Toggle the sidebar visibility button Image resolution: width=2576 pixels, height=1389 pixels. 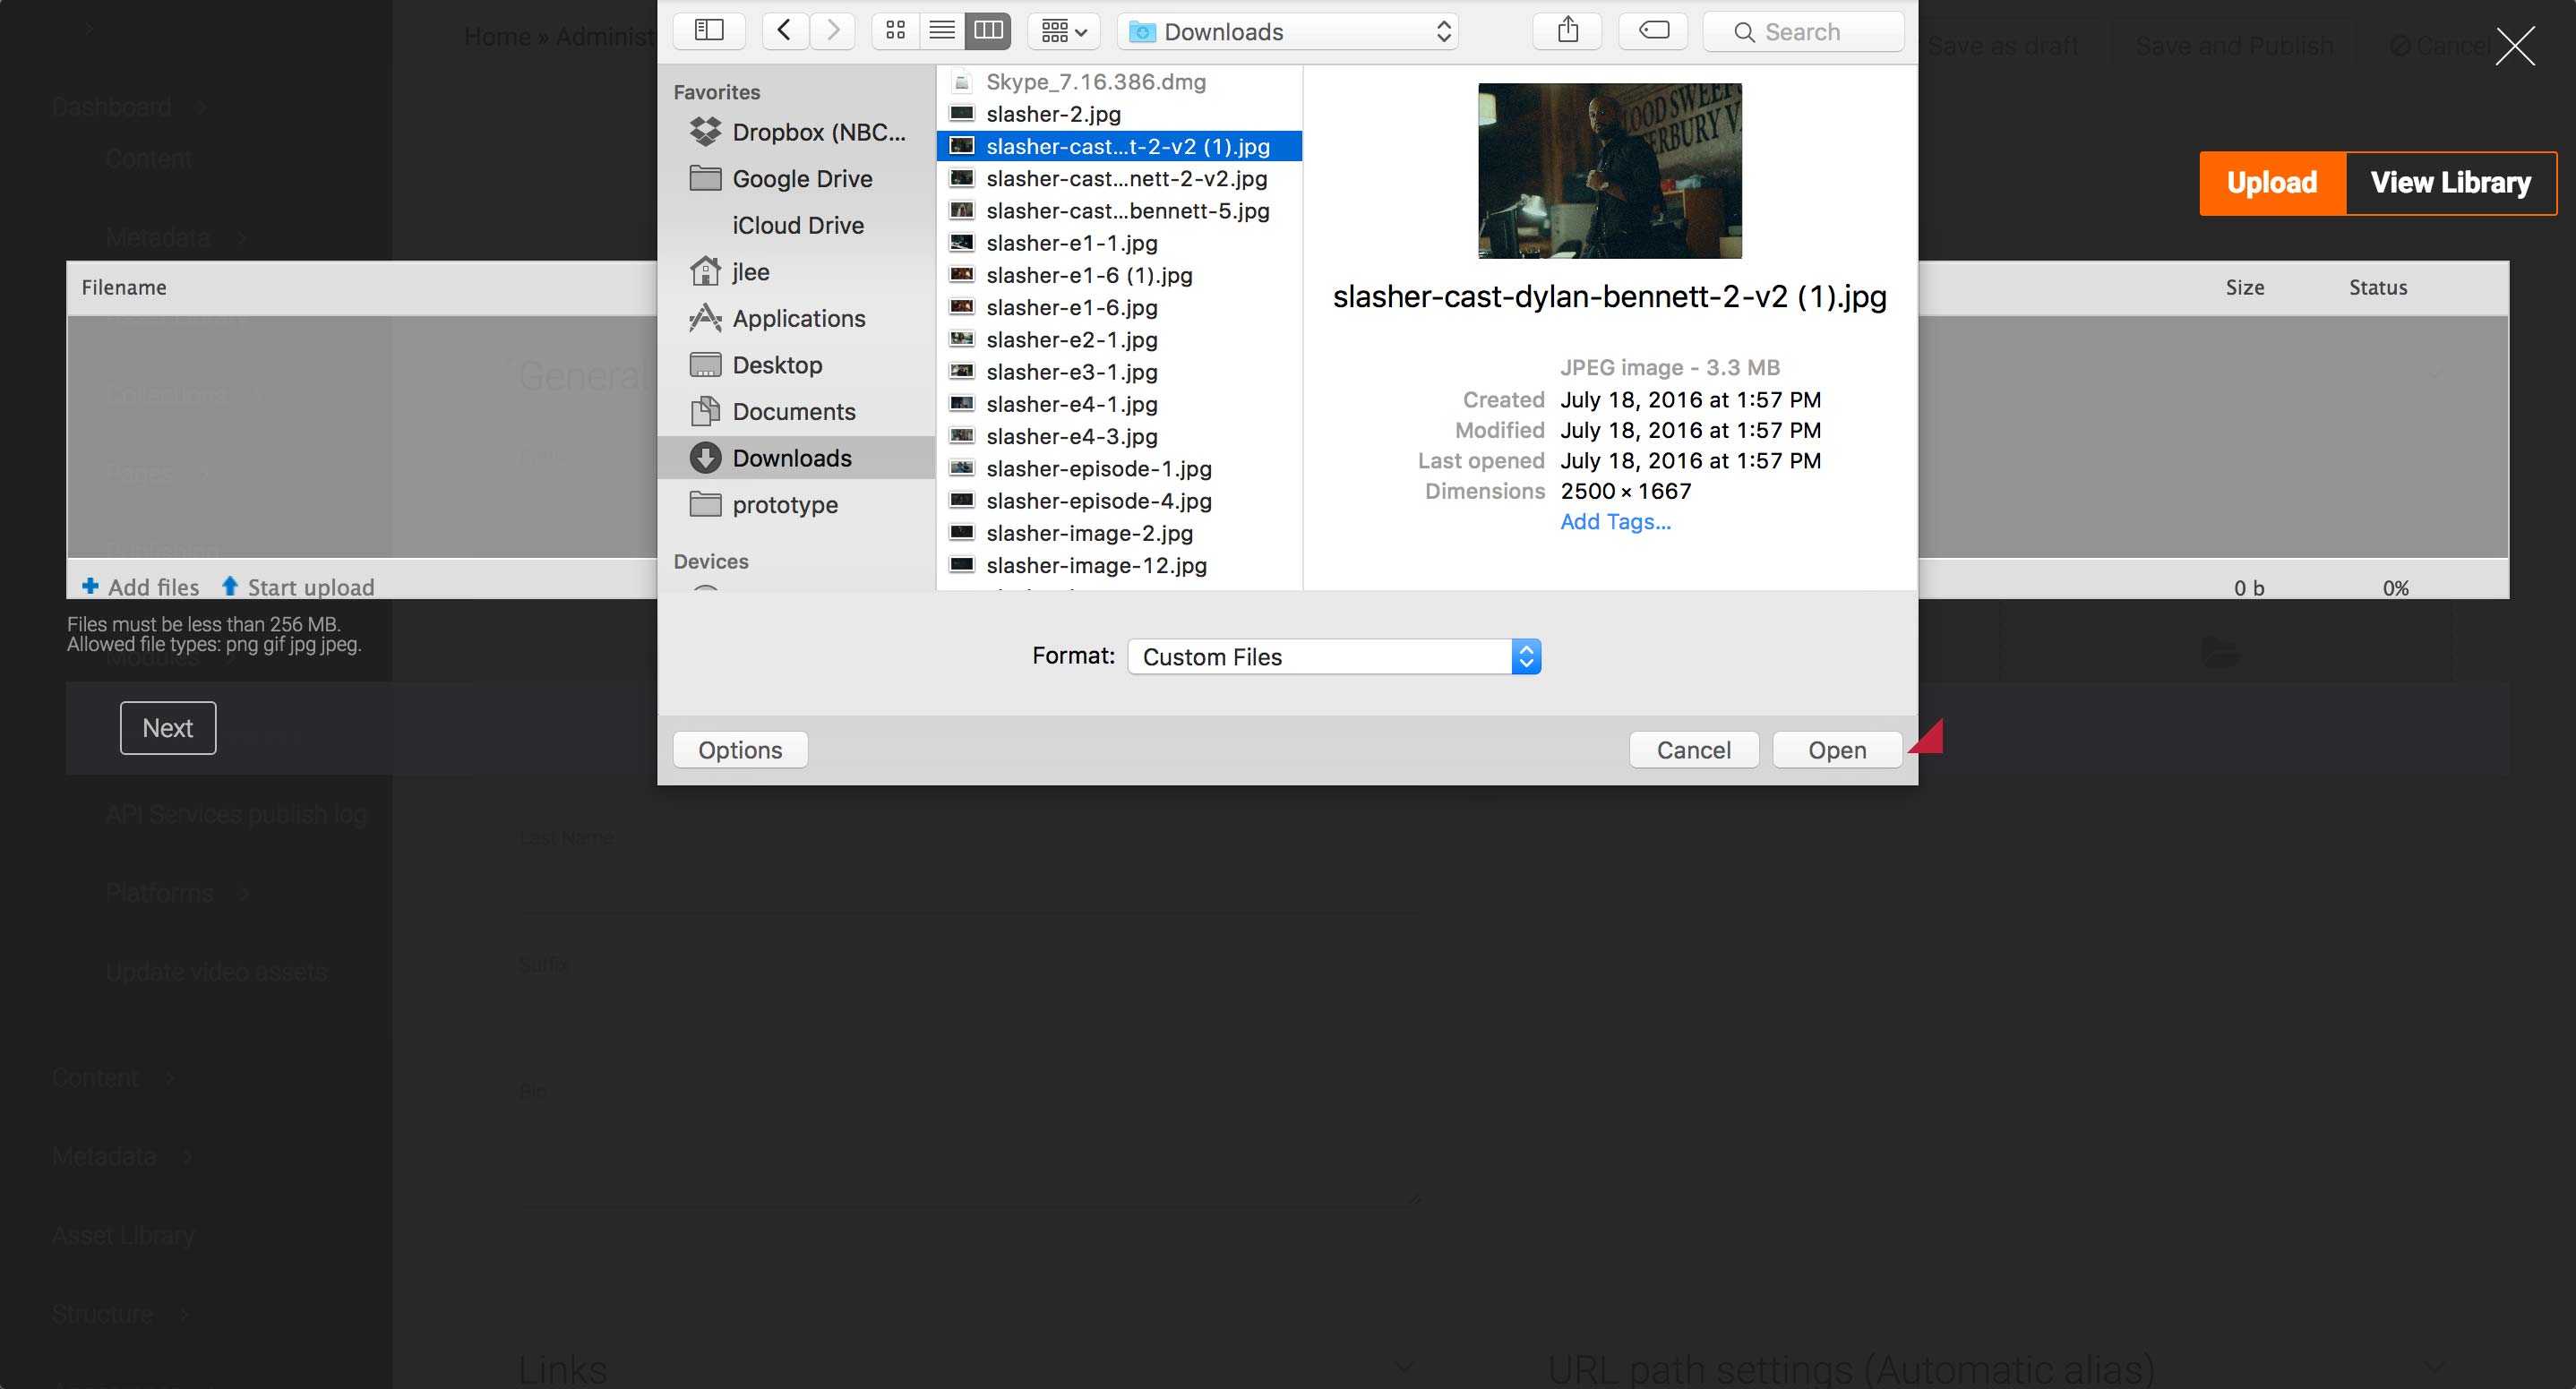pyautogui.click(x=709, y=31)
